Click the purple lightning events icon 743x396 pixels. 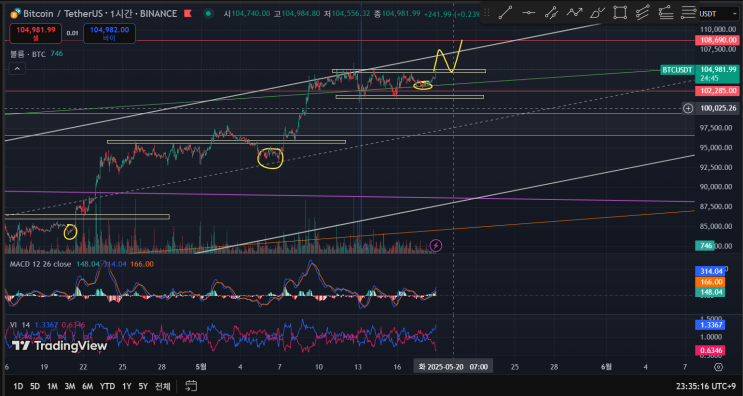436,245
